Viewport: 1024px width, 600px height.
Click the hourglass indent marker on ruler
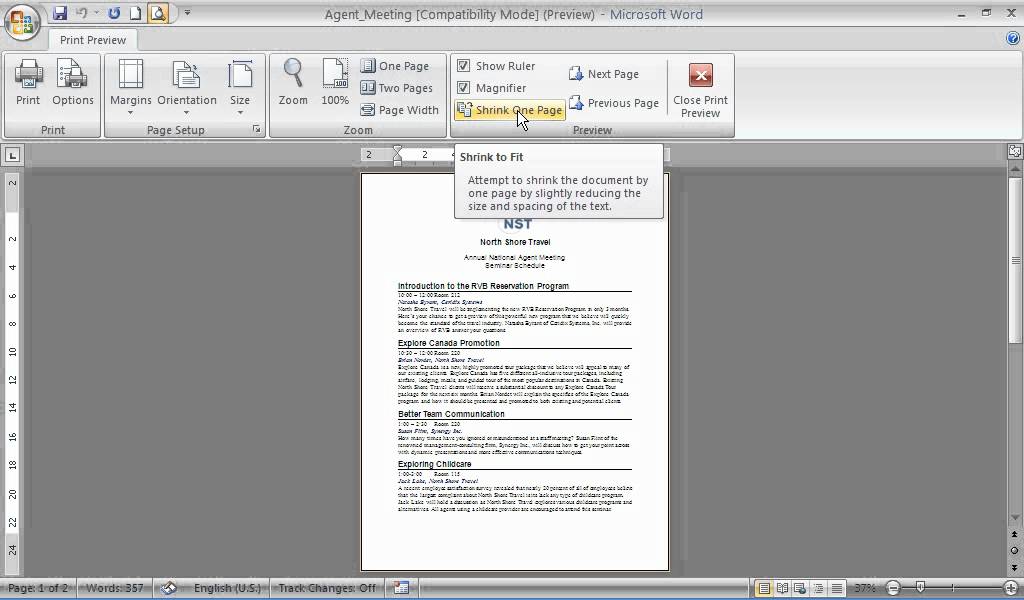(397, 155)
